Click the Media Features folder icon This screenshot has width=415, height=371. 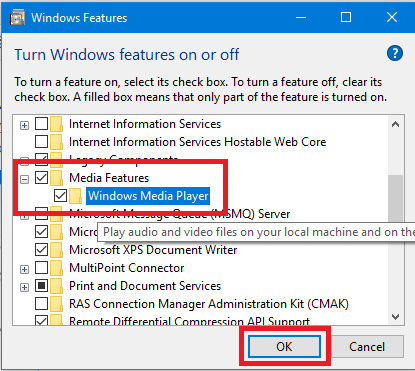click(x=57, y=178)
